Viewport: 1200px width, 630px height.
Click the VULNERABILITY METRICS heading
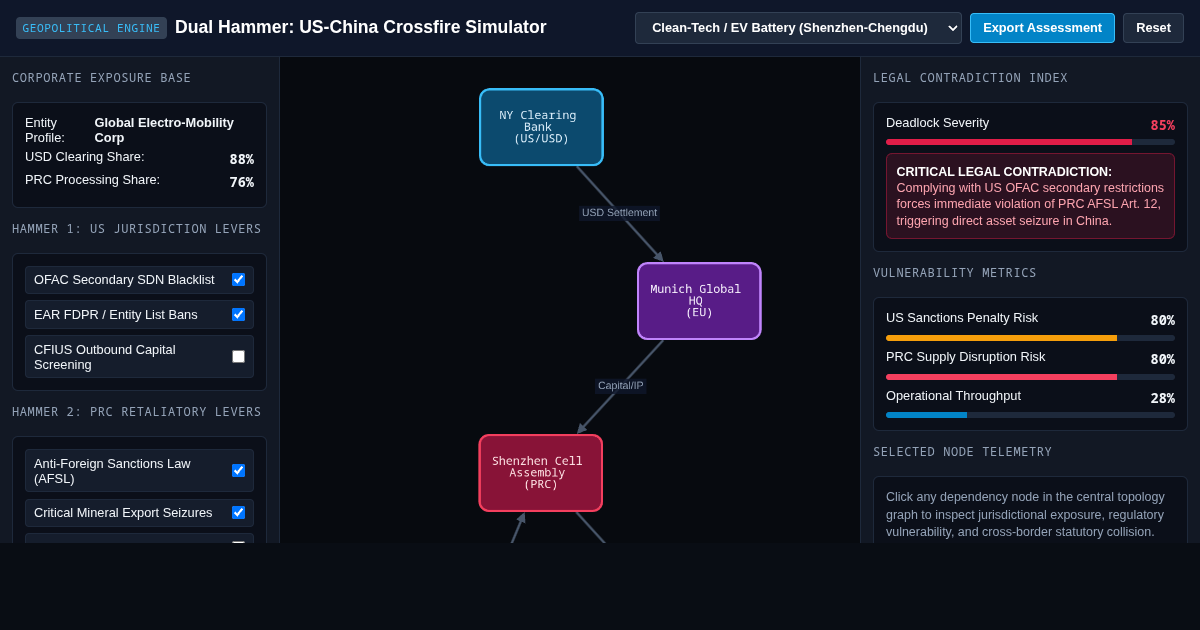955,273
